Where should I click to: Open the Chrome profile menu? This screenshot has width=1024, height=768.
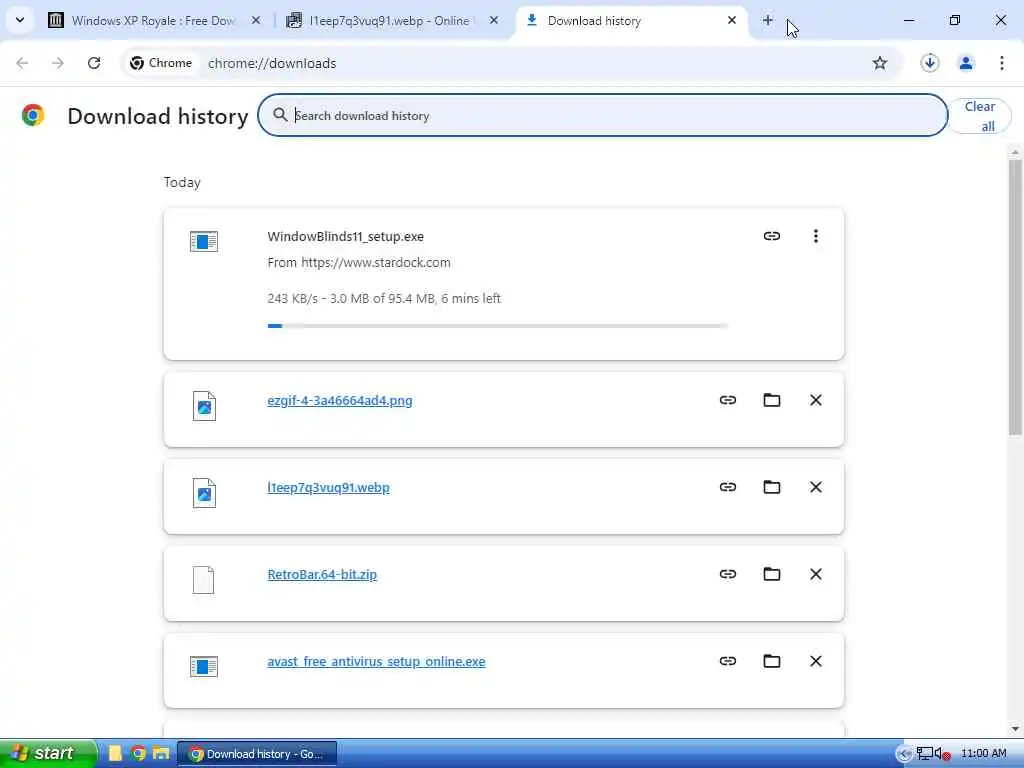966,63
